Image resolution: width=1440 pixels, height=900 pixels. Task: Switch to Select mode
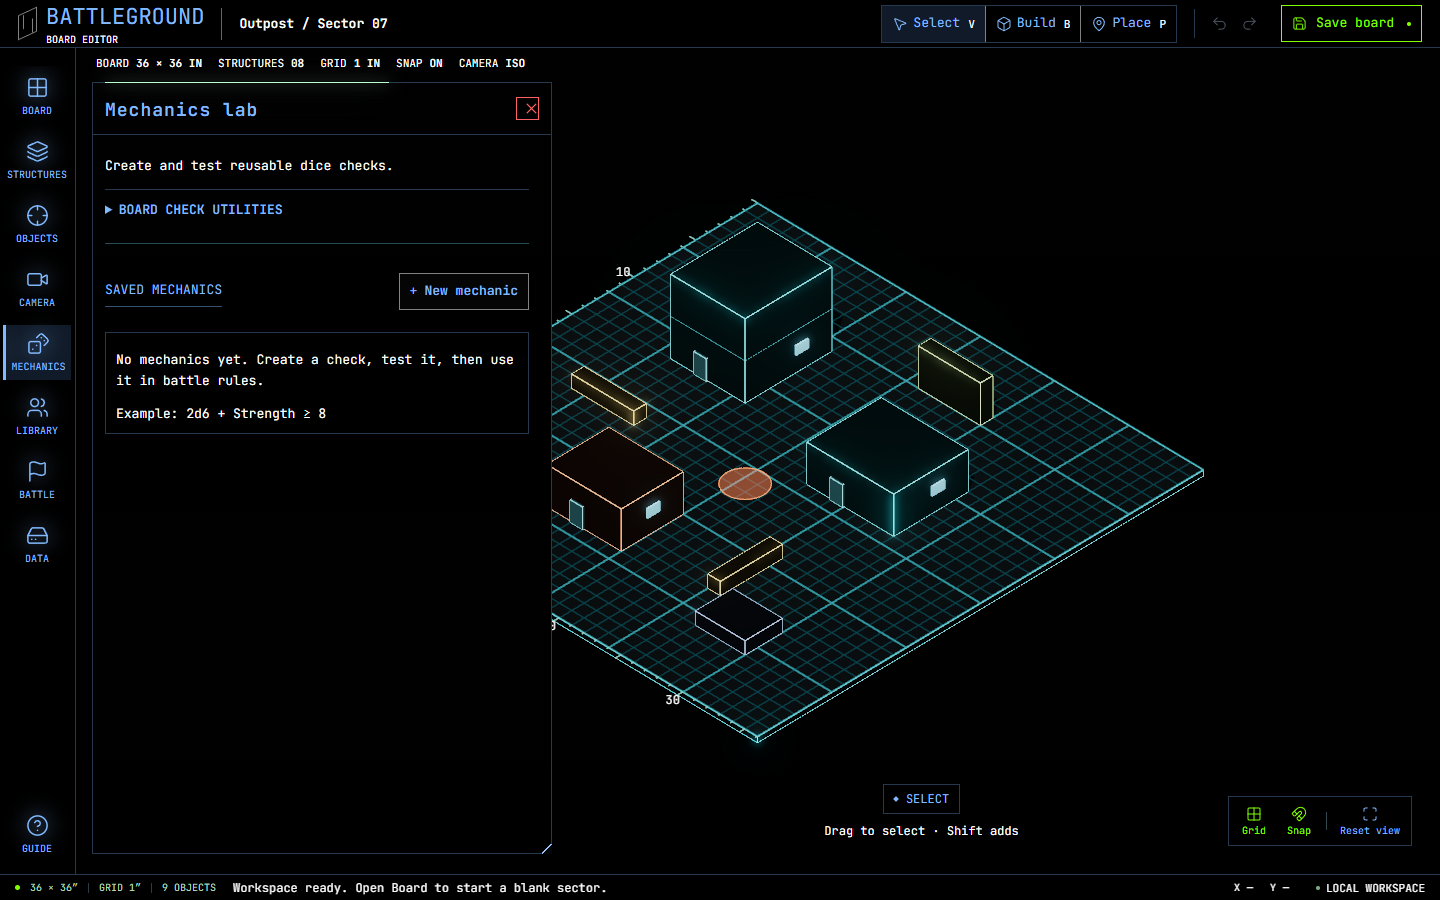coord(933,24)
